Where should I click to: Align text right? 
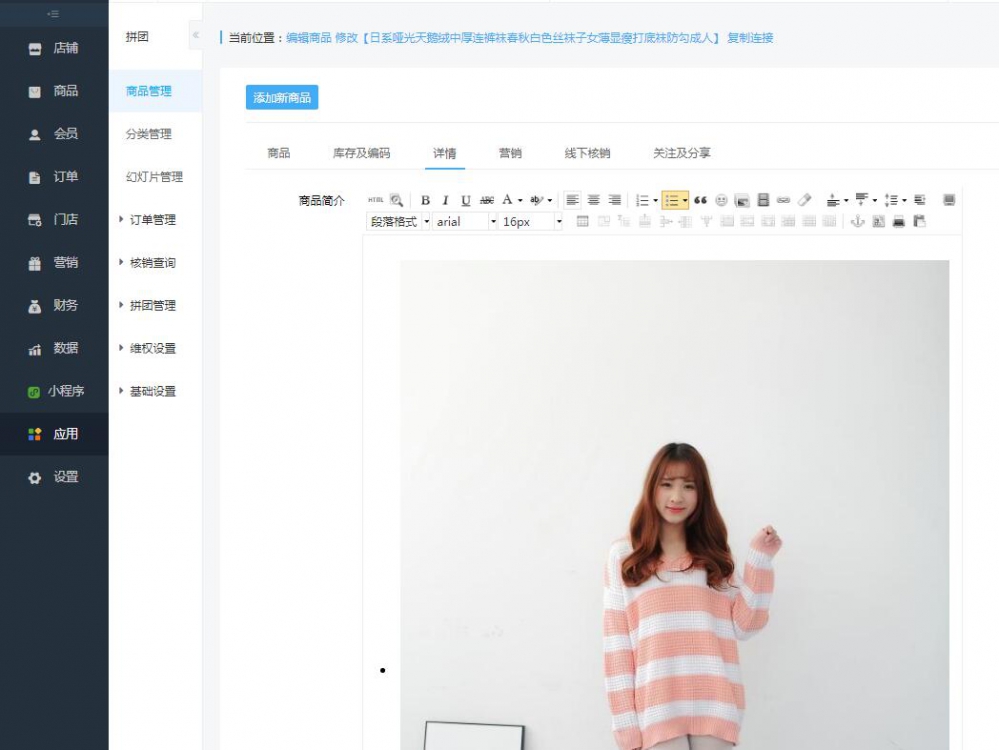[x=614, y=200]
